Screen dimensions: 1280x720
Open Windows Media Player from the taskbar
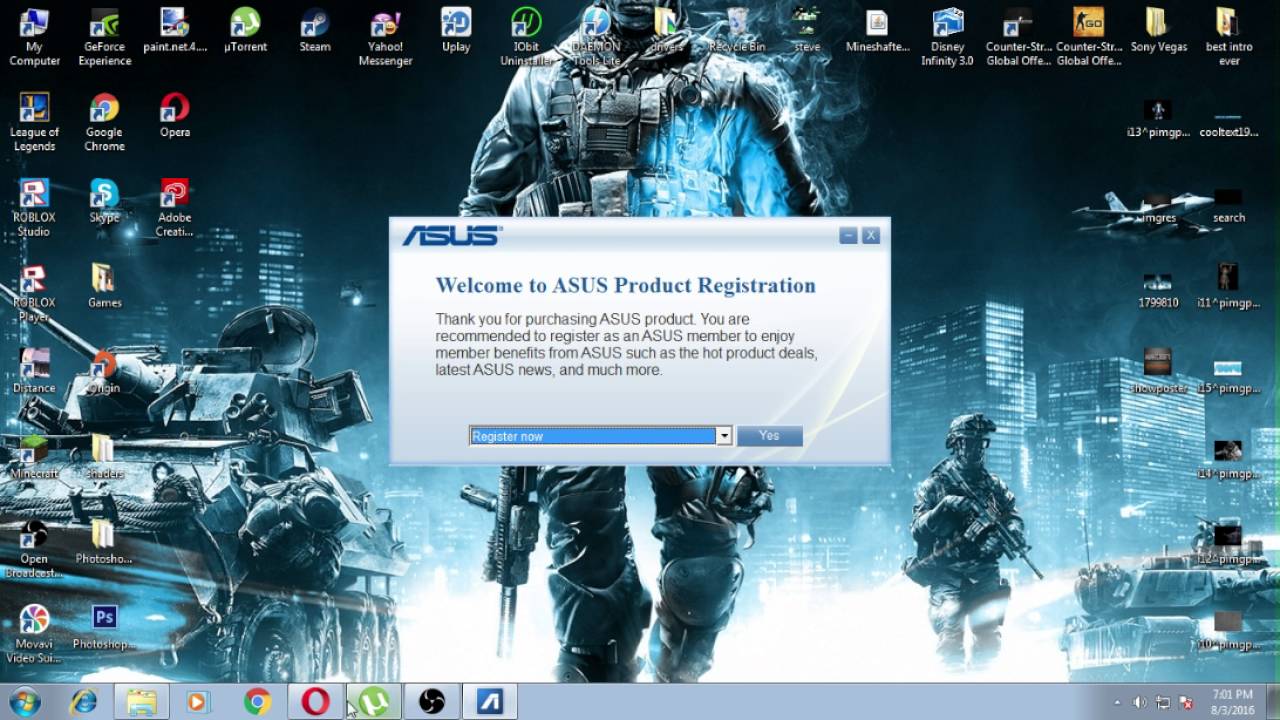pos(198,702)
